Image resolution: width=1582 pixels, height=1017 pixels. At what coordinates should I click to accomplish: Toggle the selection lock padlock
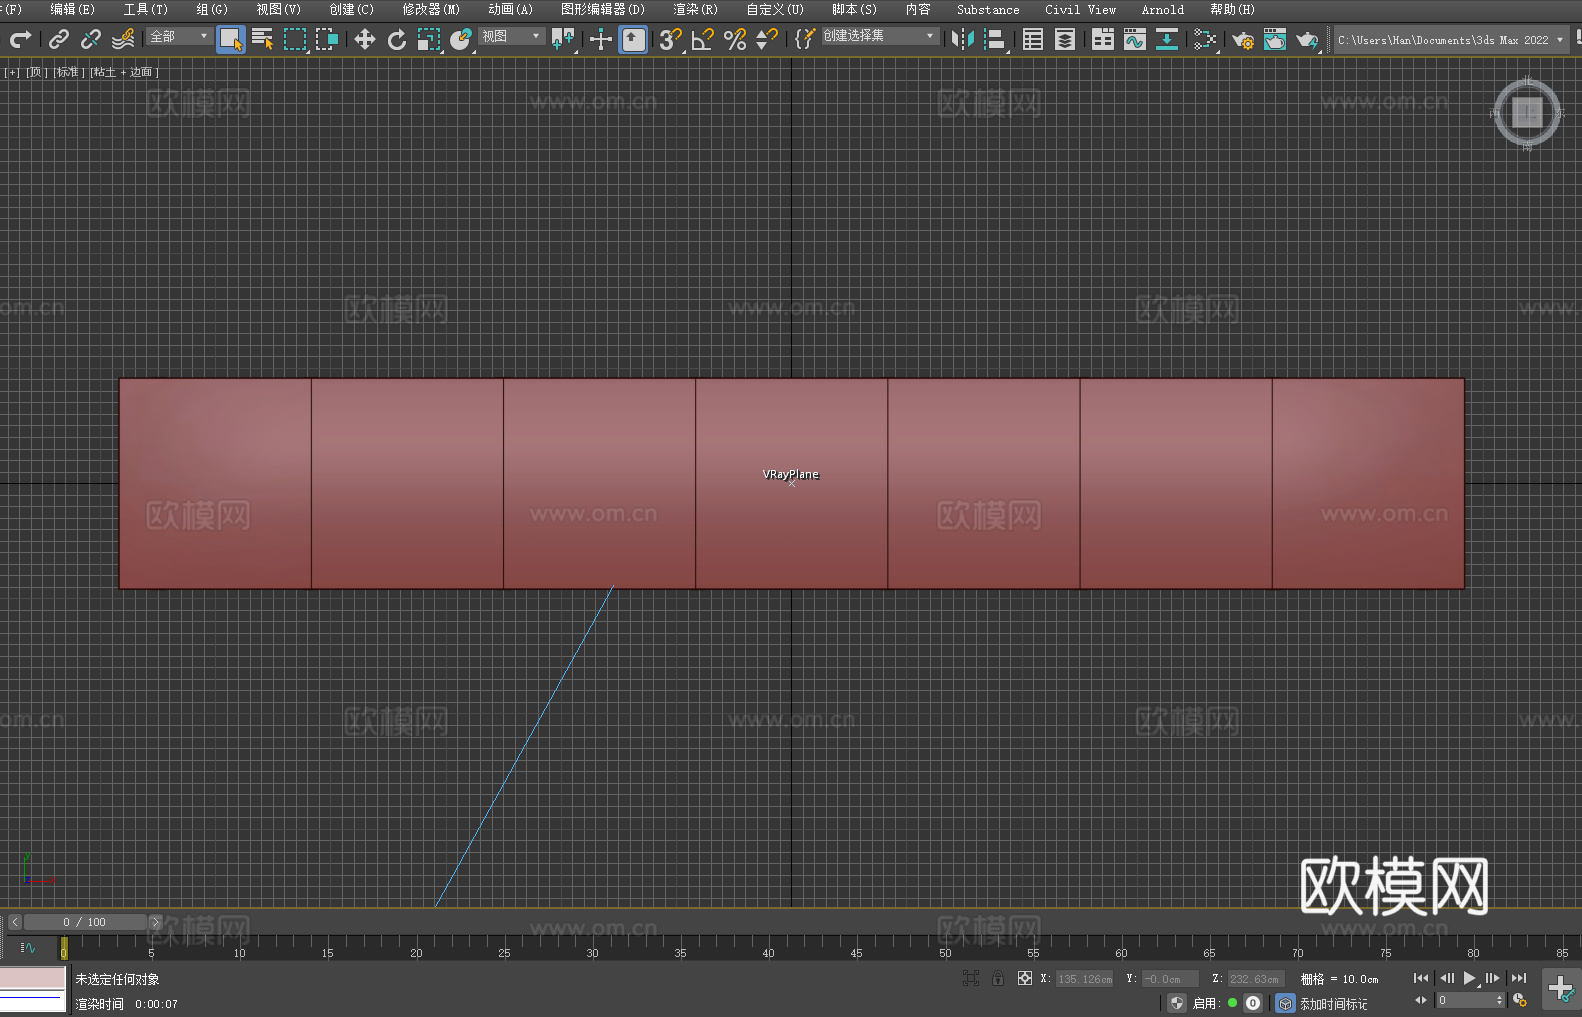[x=998, y=978]
